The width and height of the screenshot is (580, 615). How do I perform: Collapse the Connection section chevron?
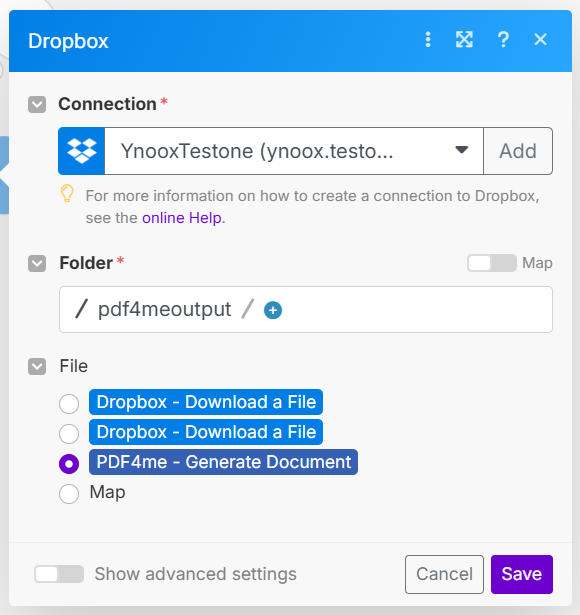click(37, 105)
